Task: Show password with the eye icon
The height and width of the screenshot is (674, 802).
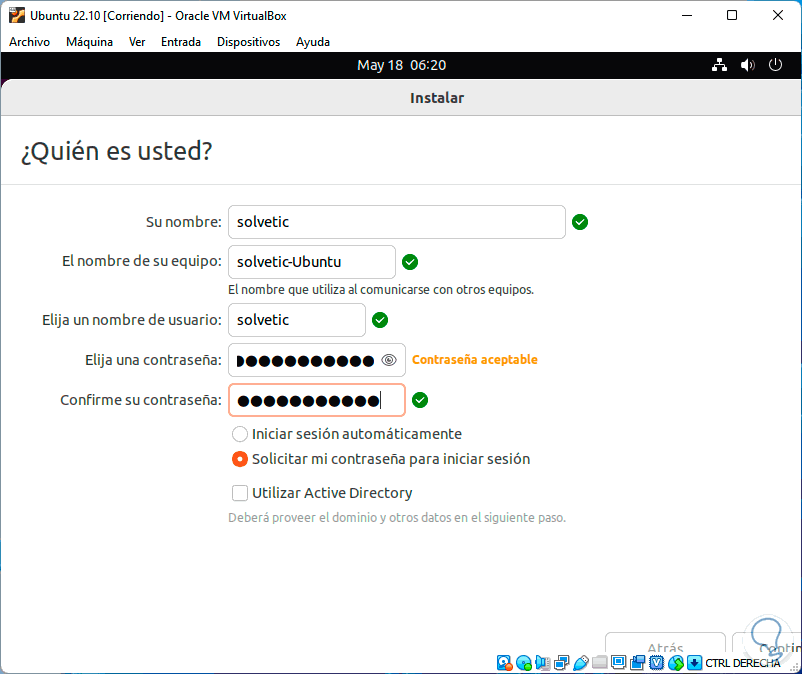Action: tap(389, 360)
